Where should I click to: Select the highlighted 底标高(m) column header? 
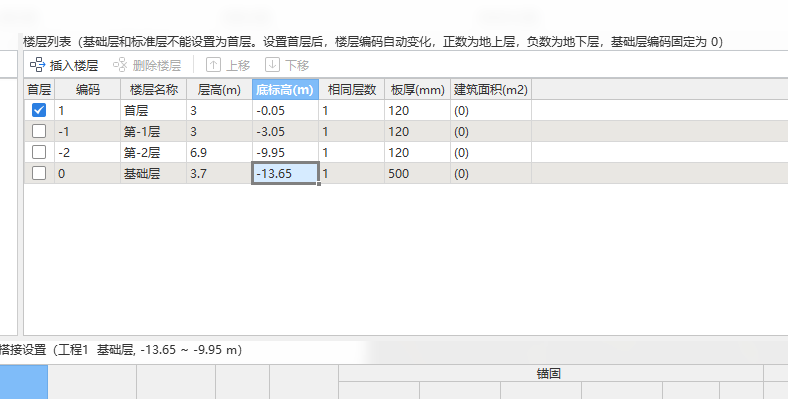(285, 89)
